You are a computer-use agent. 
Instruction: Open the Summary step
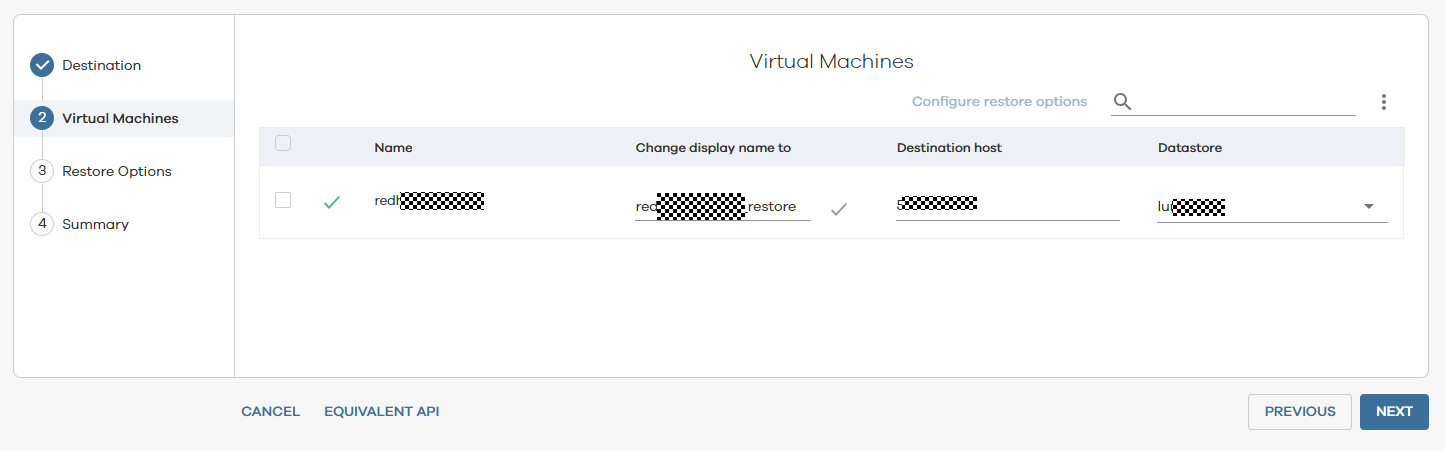tap(95, 224)
